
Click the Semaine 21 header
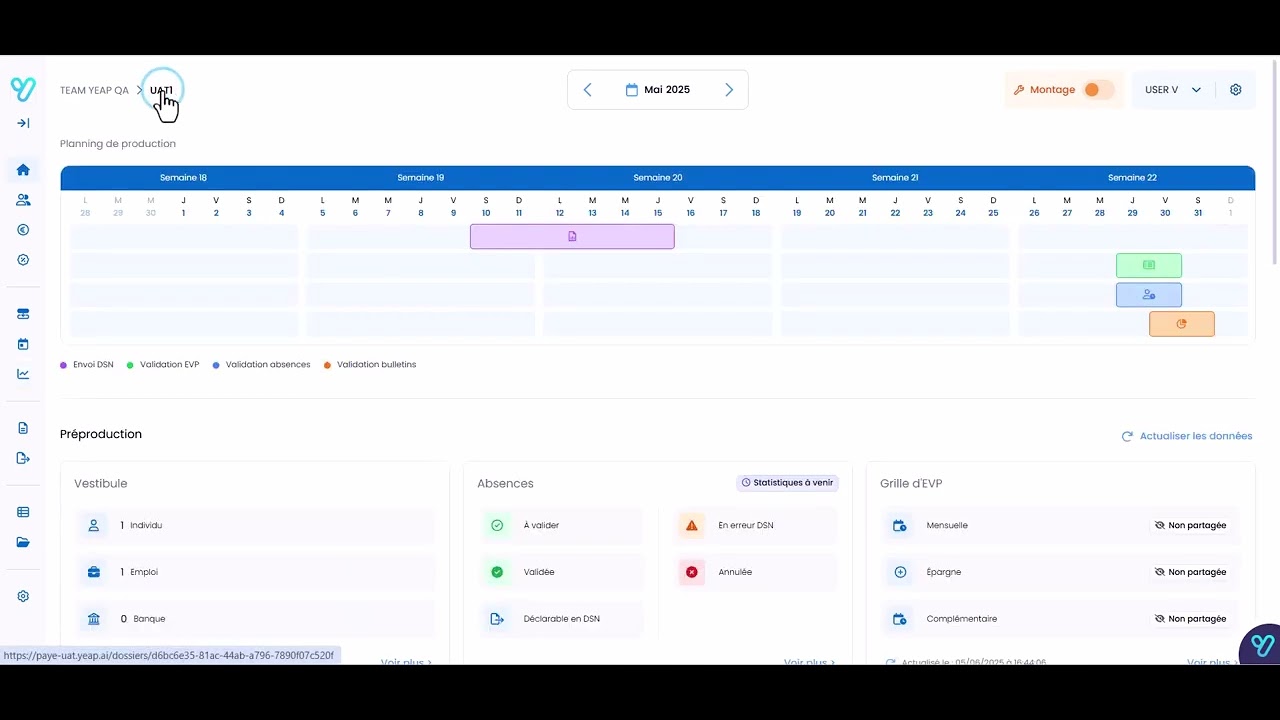(895, 178)
